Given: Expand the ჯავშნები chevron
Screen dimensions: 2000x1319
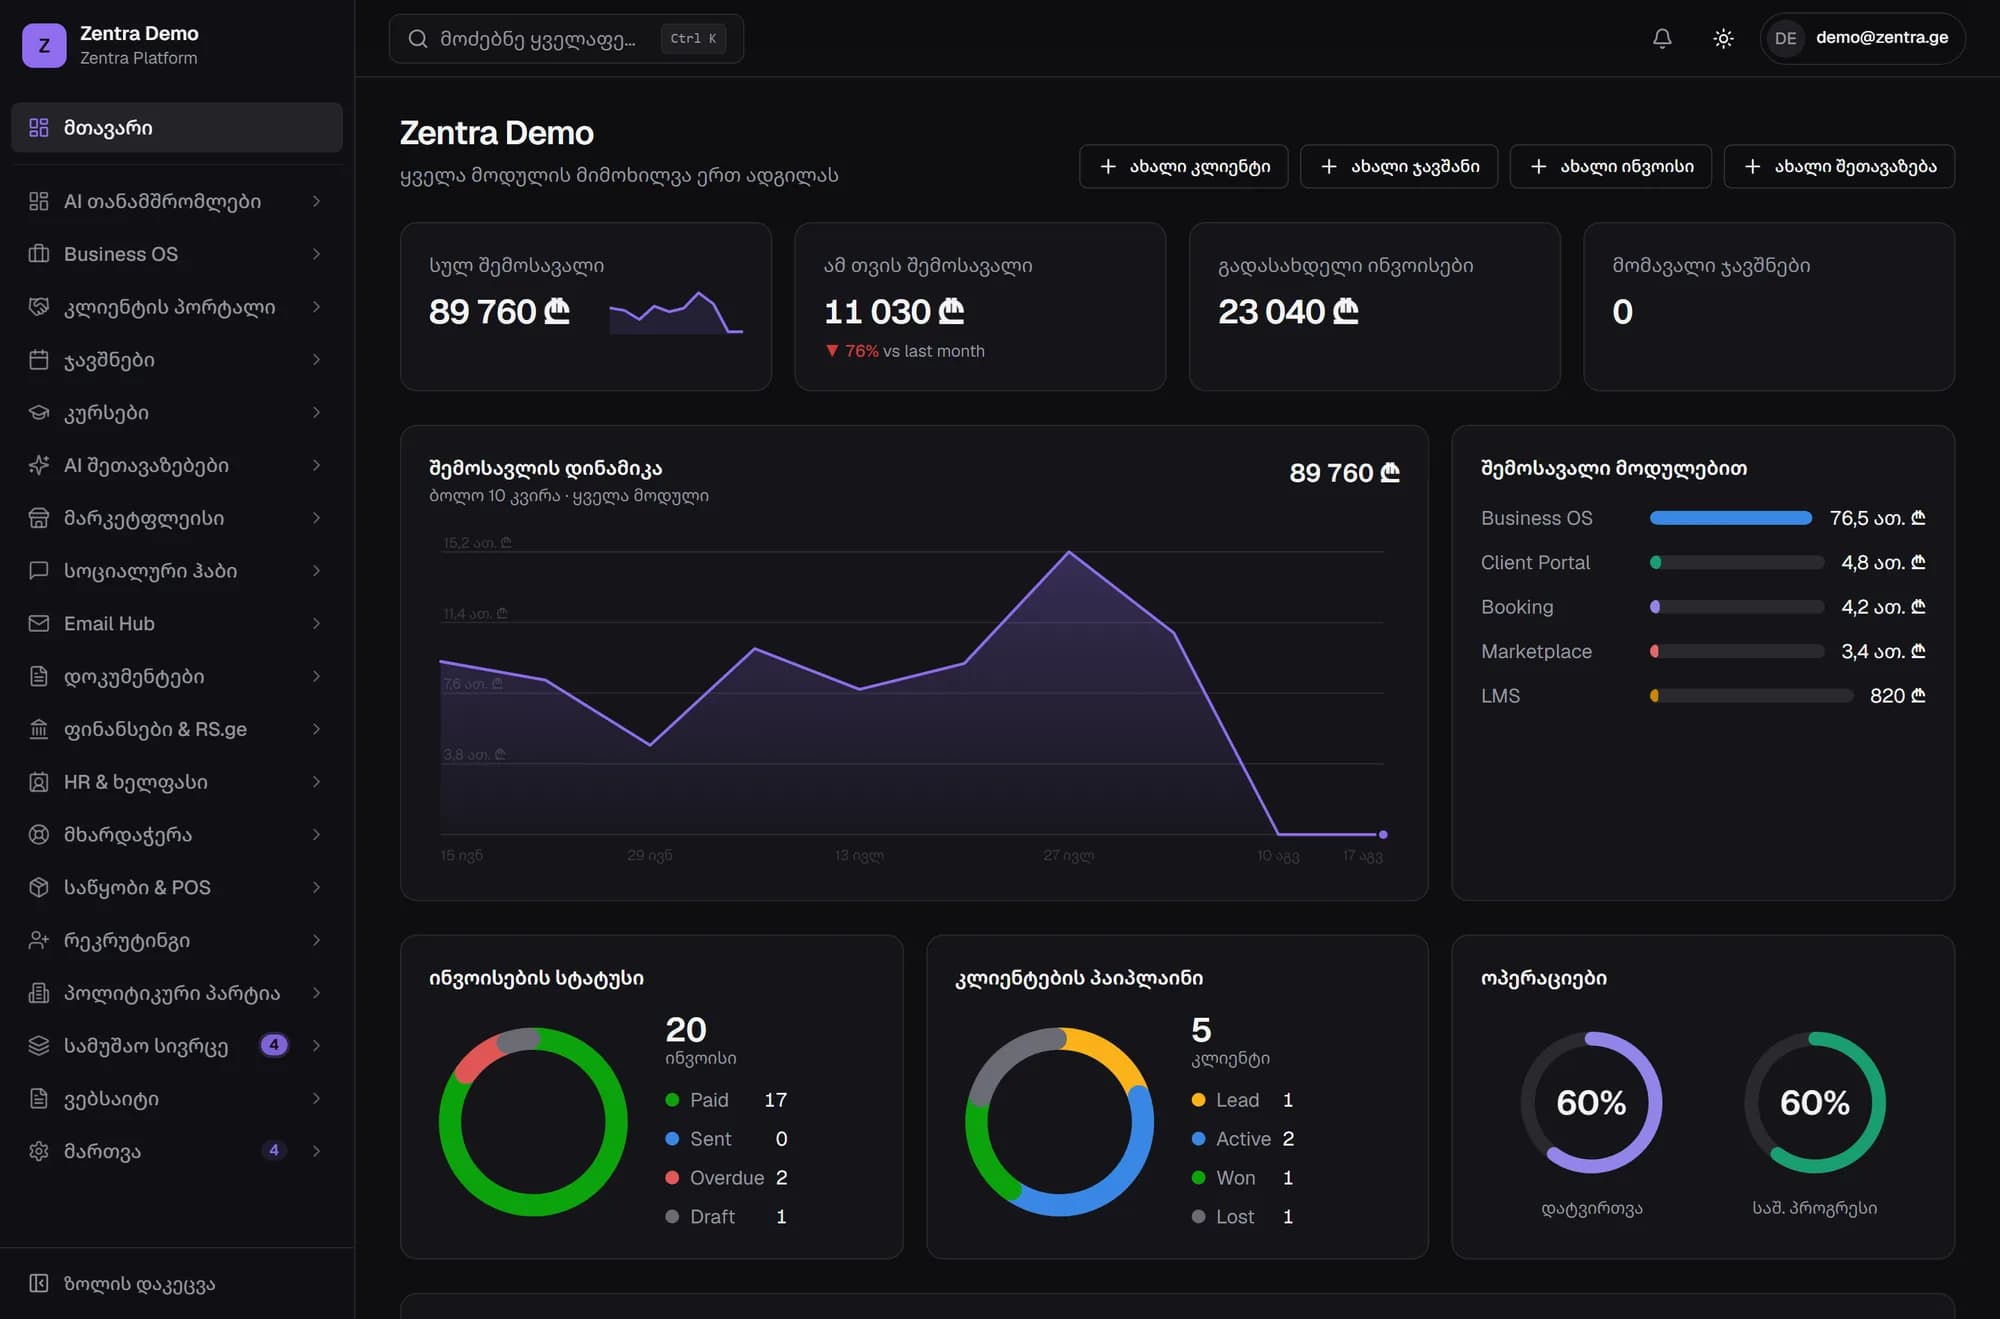Looking at the screenshot, I should 316,360.
